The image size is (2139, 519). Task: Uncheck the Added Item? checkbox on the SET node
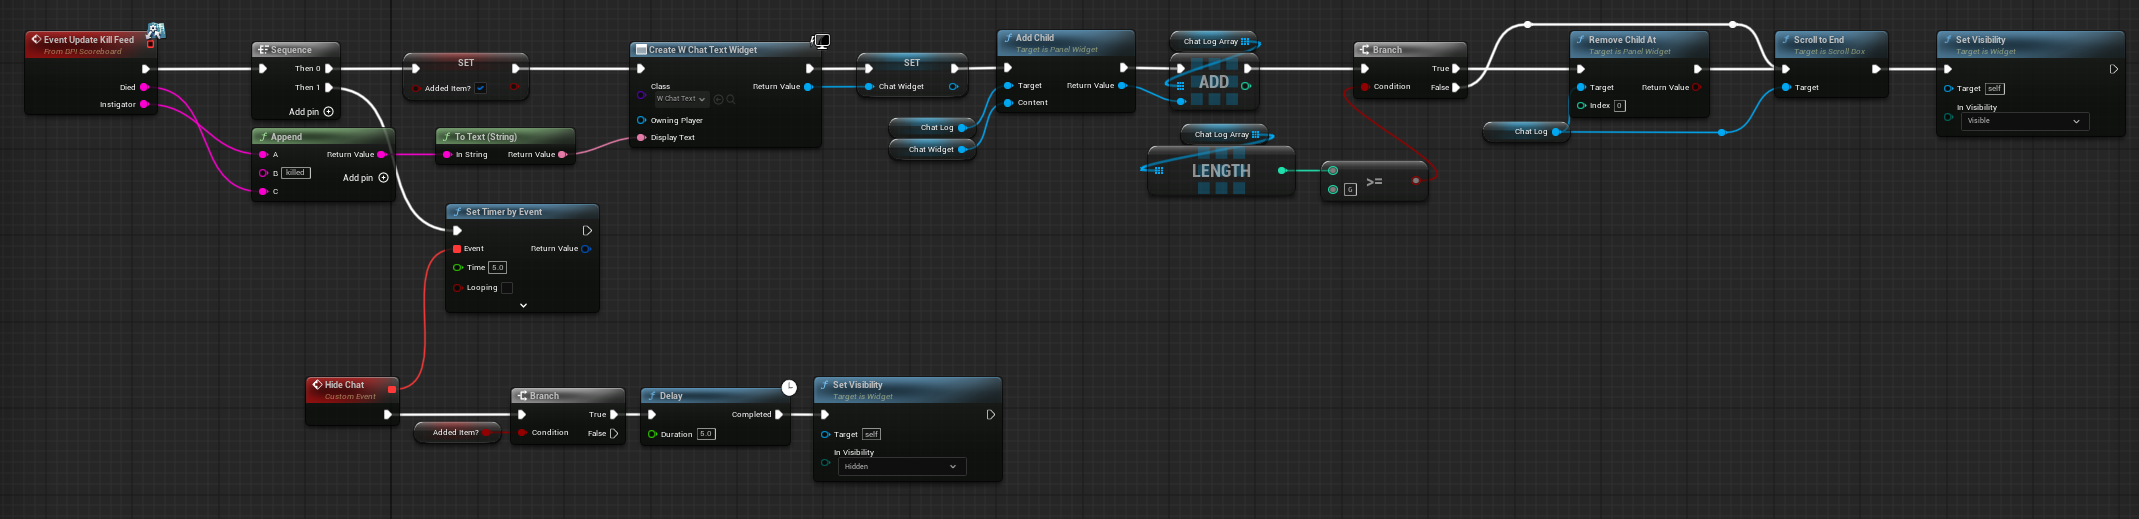click(481, 88)
